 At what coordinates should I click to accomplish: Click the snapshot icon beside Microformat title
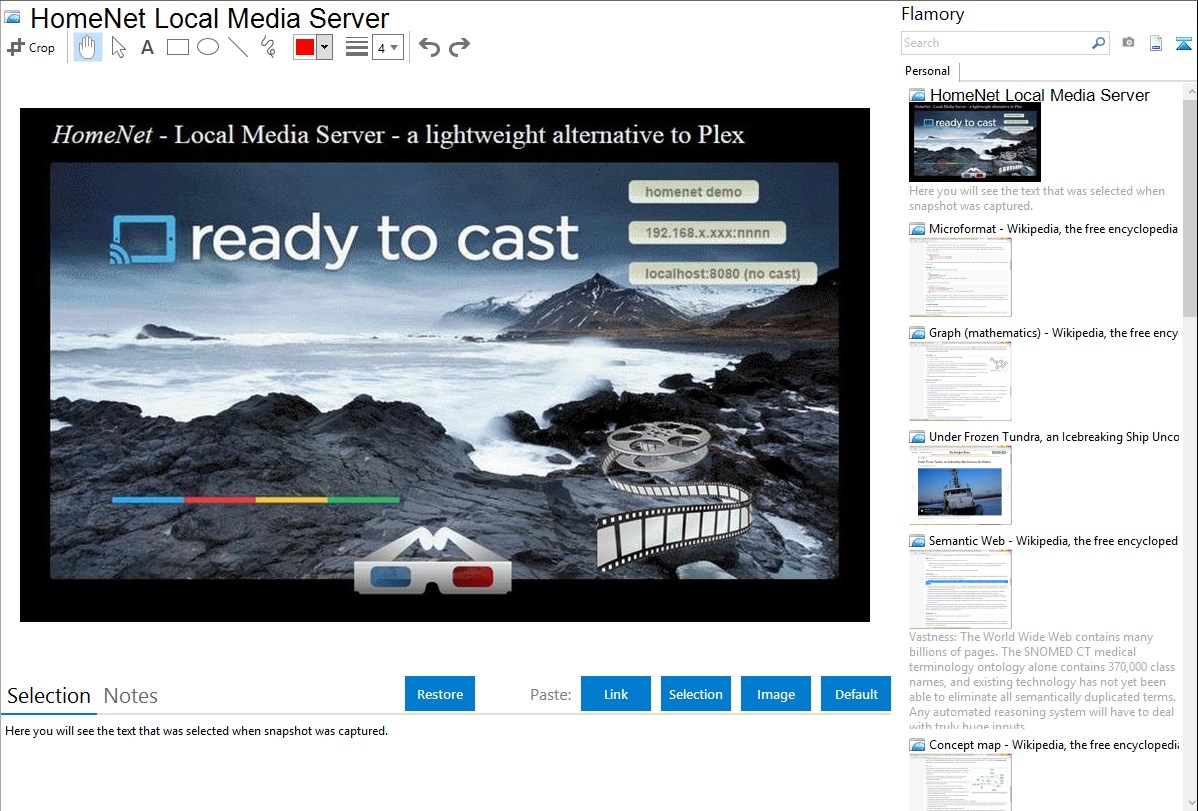pos(917,229)
